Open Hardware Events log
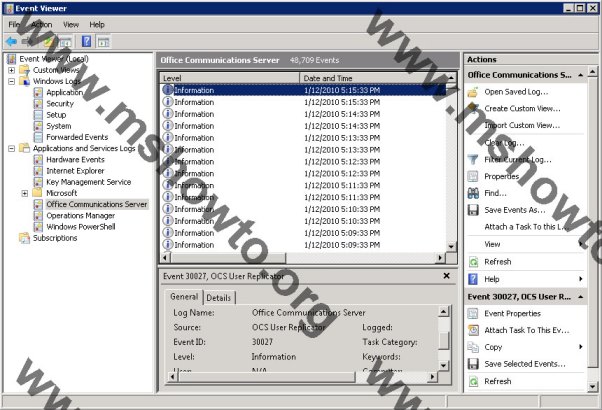This screenshot has height=410, width=602. (75, 159)
